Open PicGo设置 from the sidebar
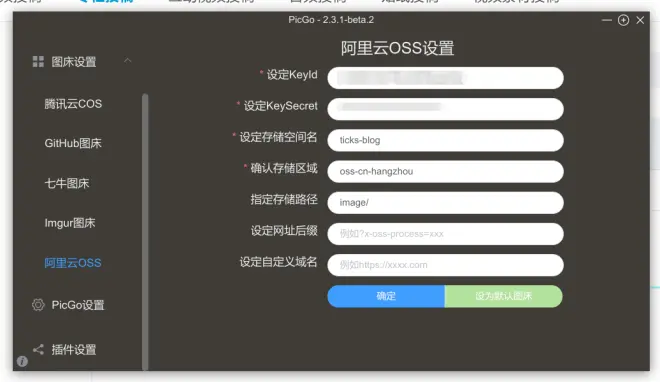This screenshot has width=660, height=382. [x=78, y=305]
